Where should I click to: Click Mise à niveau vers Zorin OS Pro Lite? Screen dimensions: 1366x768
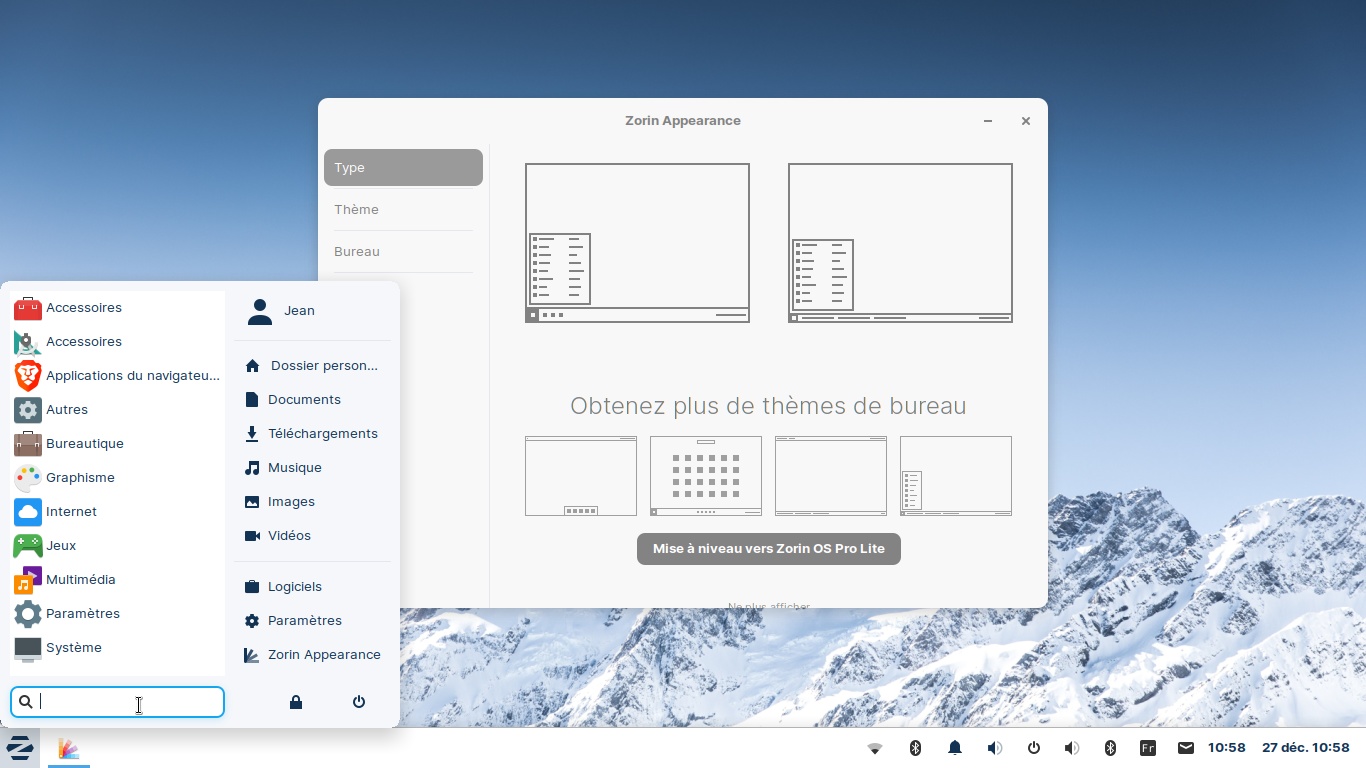(768, 549)
